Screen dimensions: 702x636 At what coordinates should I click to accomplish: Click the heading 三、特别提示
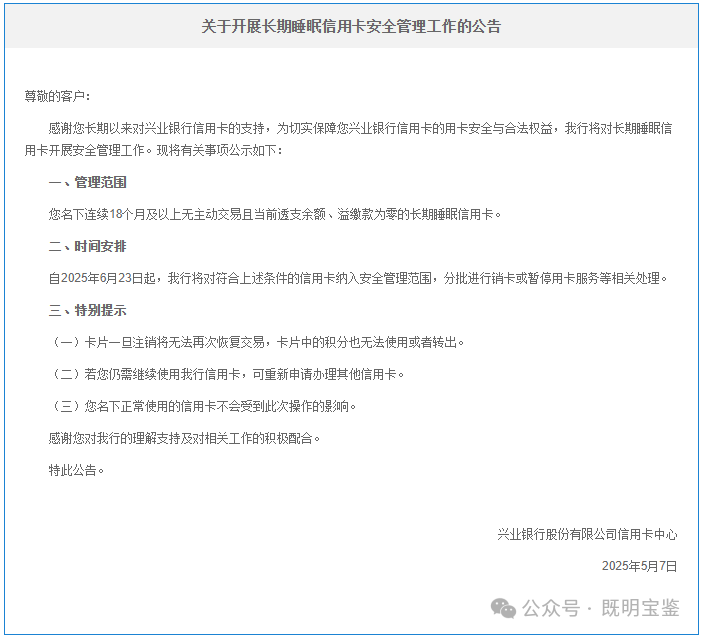coord(88,310)
